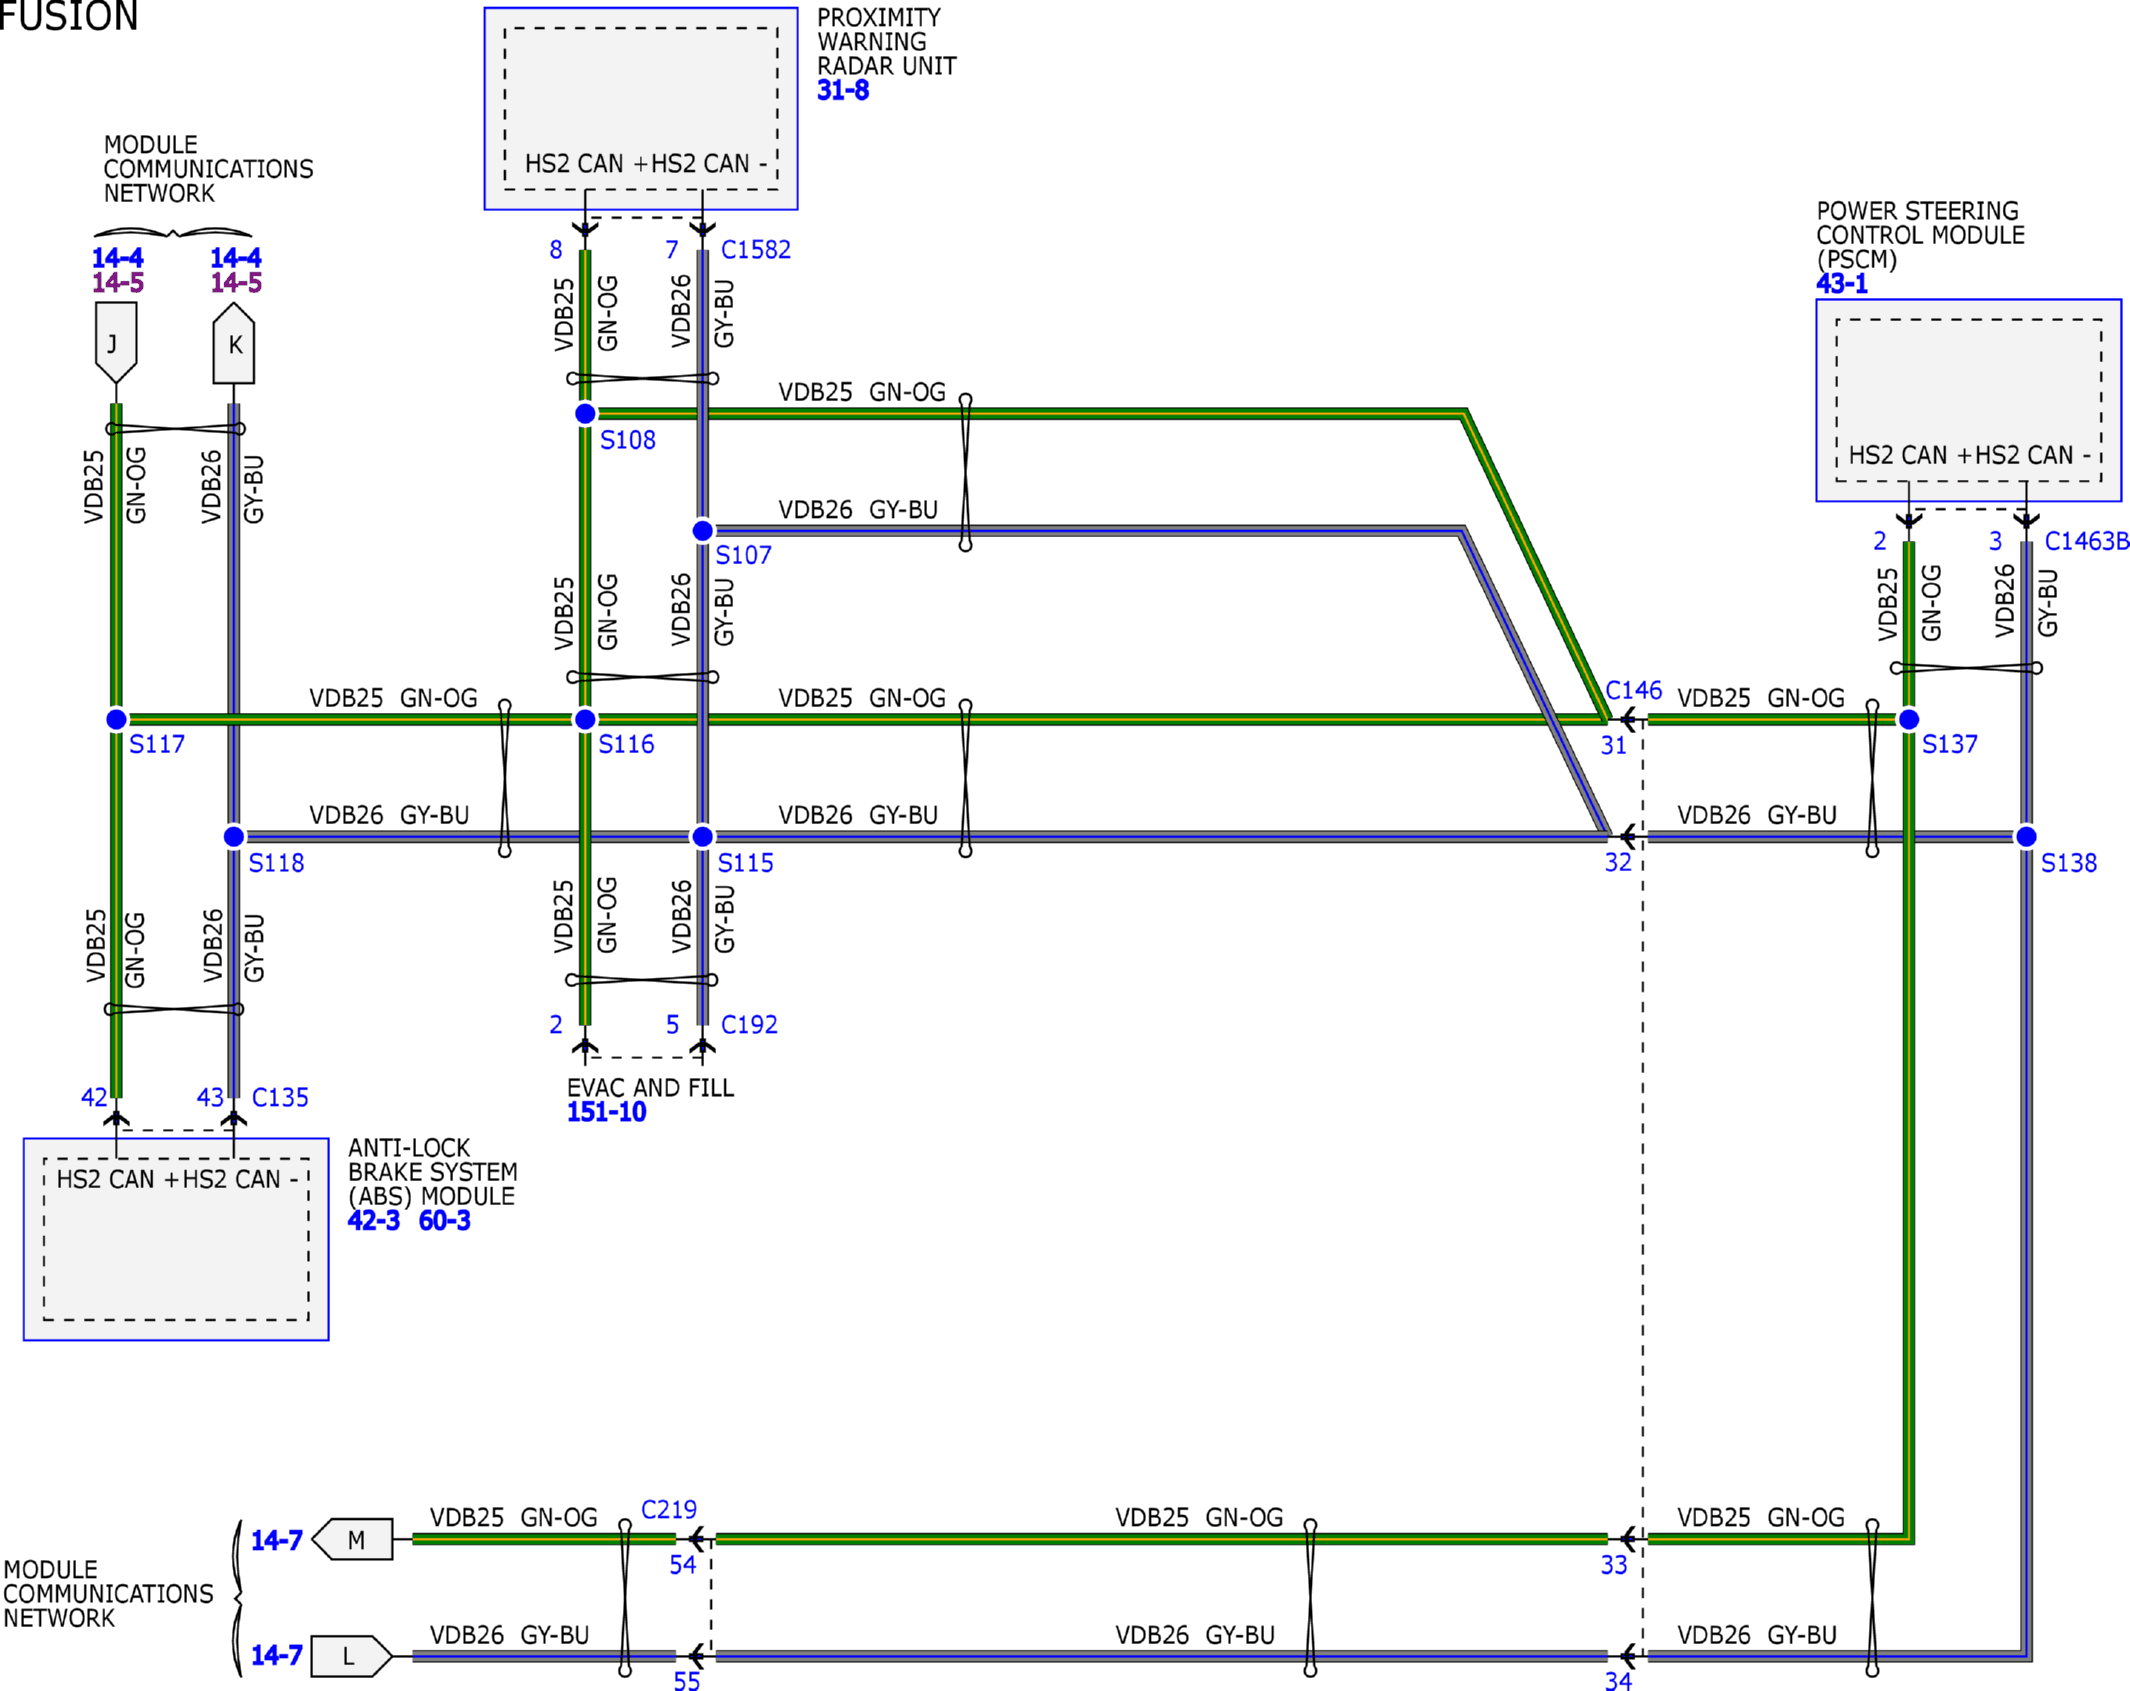Follow the 151-10 Evac and Fill link
This screenshot has width=2130, height=1691.
click(606, 1111)
